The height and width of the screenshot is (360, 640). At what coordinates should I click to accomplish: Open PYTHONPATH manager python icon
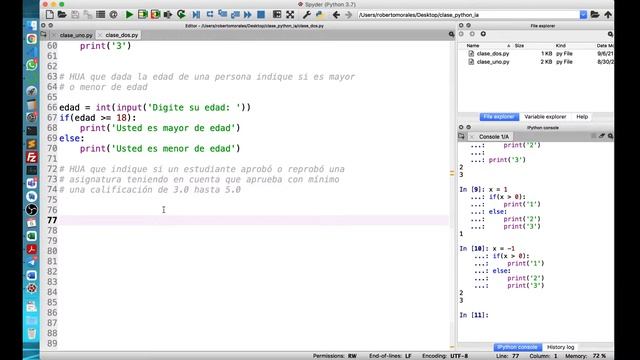click(319, 15)
